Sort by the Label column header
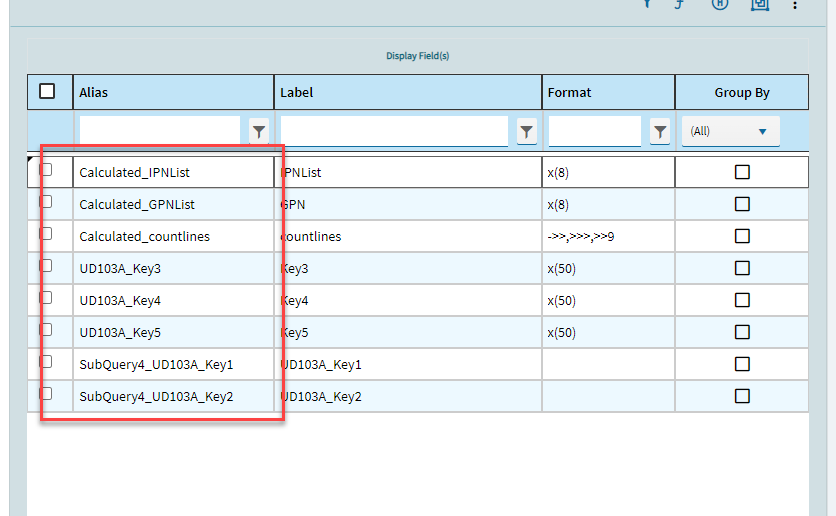The width and height of the screenshot is (836, 516). point(408,92)
